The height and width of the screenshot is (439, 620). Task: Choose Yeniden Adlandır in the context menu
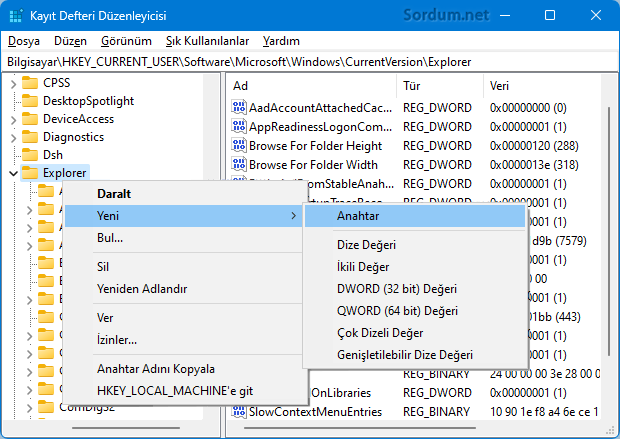pyautogui.click(x=183, y=289)
